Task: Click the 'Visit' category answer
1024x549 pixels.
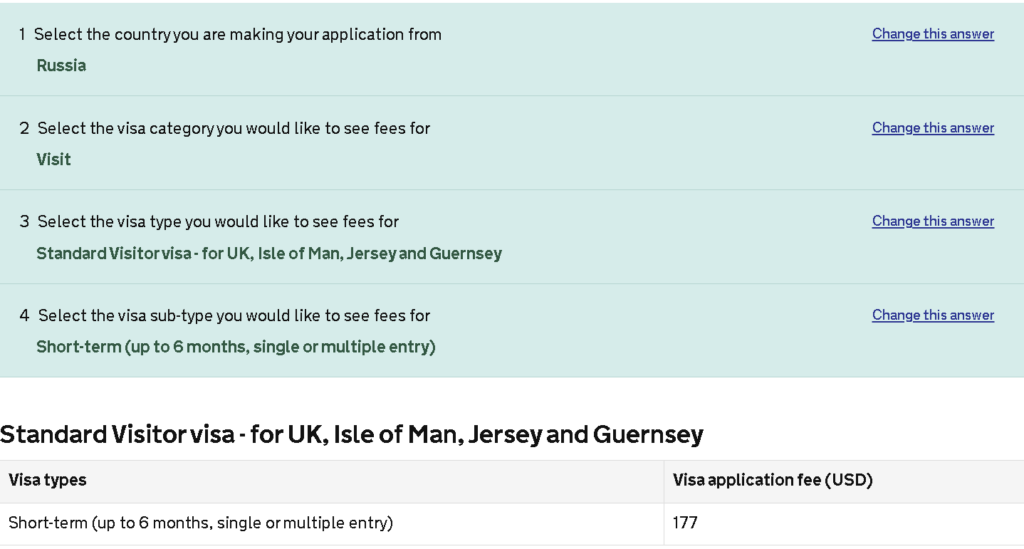Action: pos(54,159)
